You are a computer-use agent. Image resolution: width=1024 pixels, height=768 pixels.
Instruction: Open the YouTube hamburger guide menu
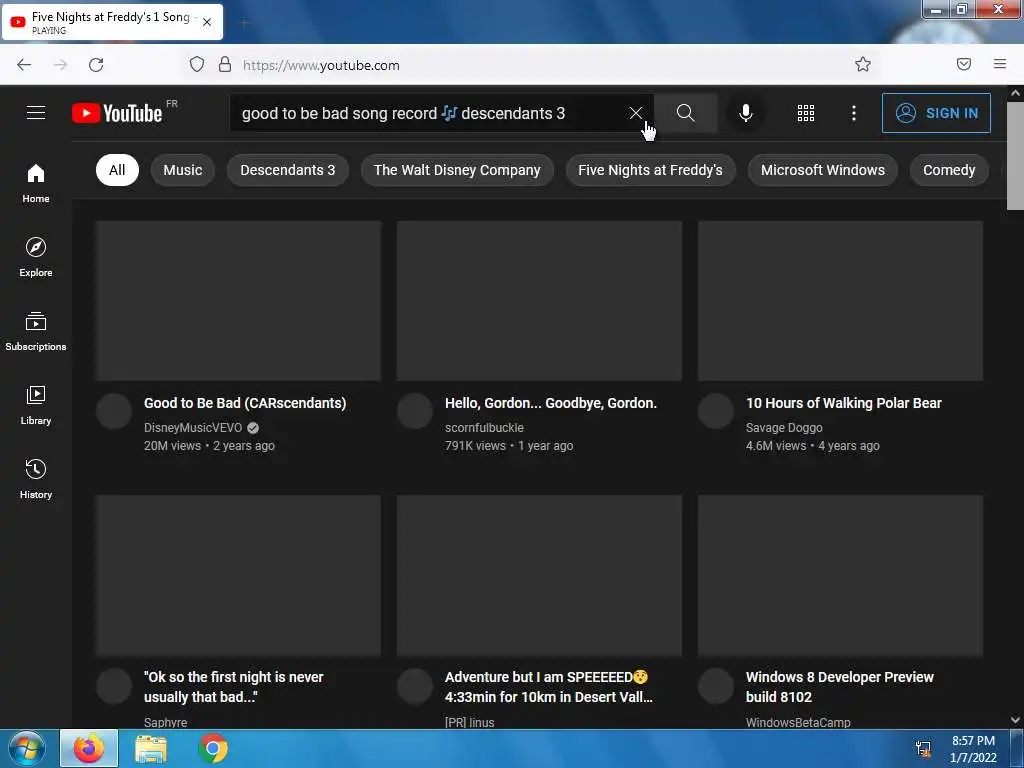36,113
